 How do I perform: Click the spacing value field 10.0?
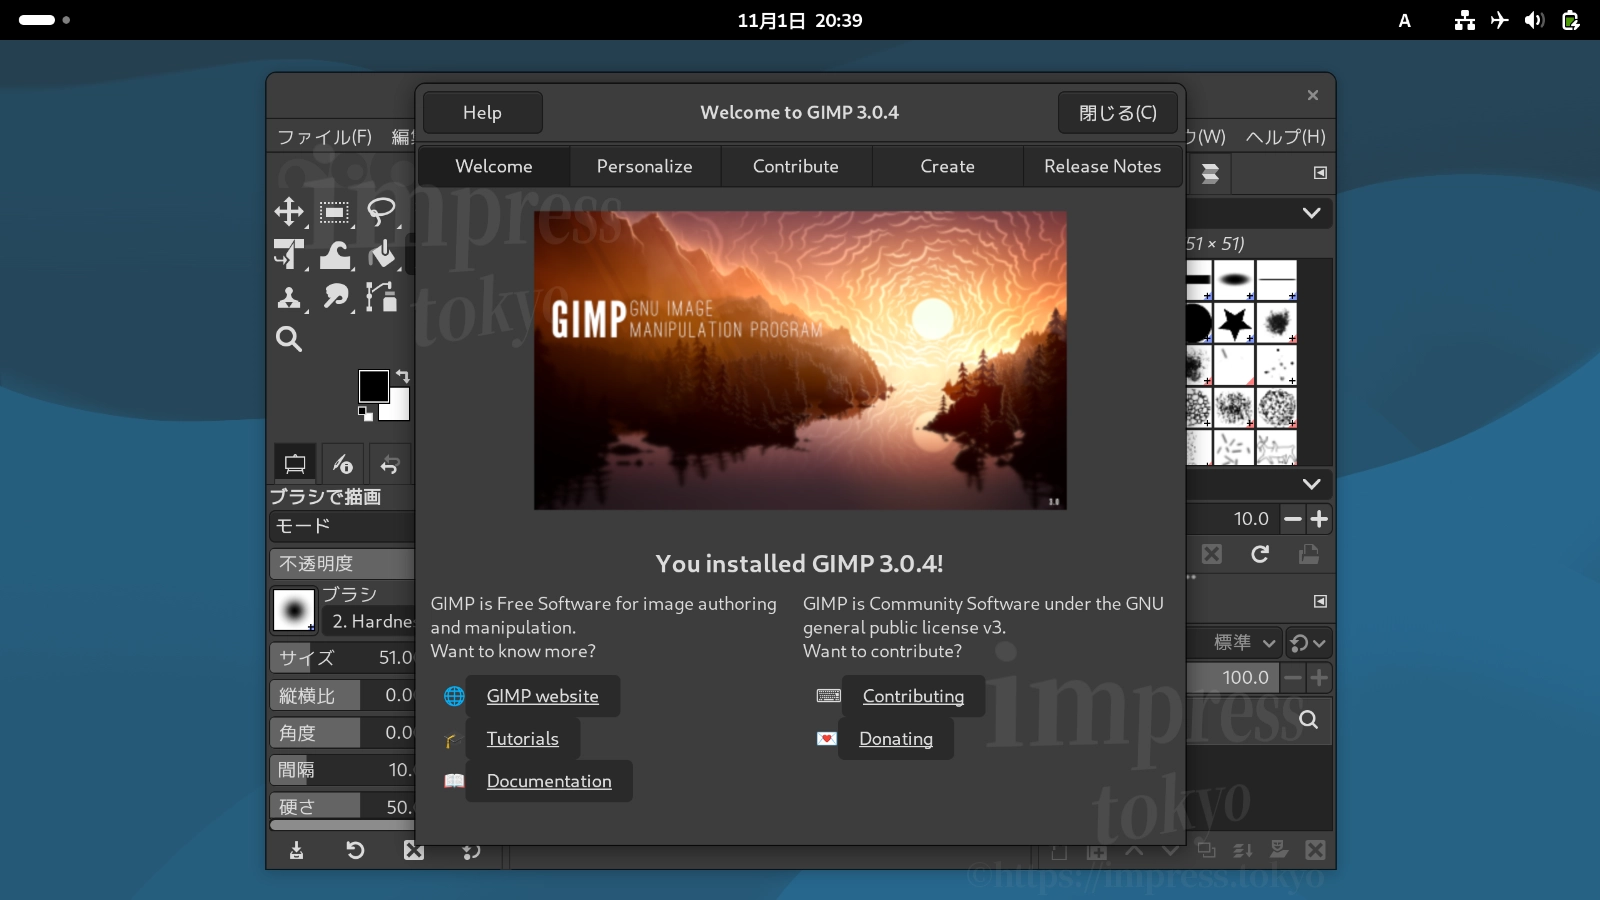(1233, 519)
